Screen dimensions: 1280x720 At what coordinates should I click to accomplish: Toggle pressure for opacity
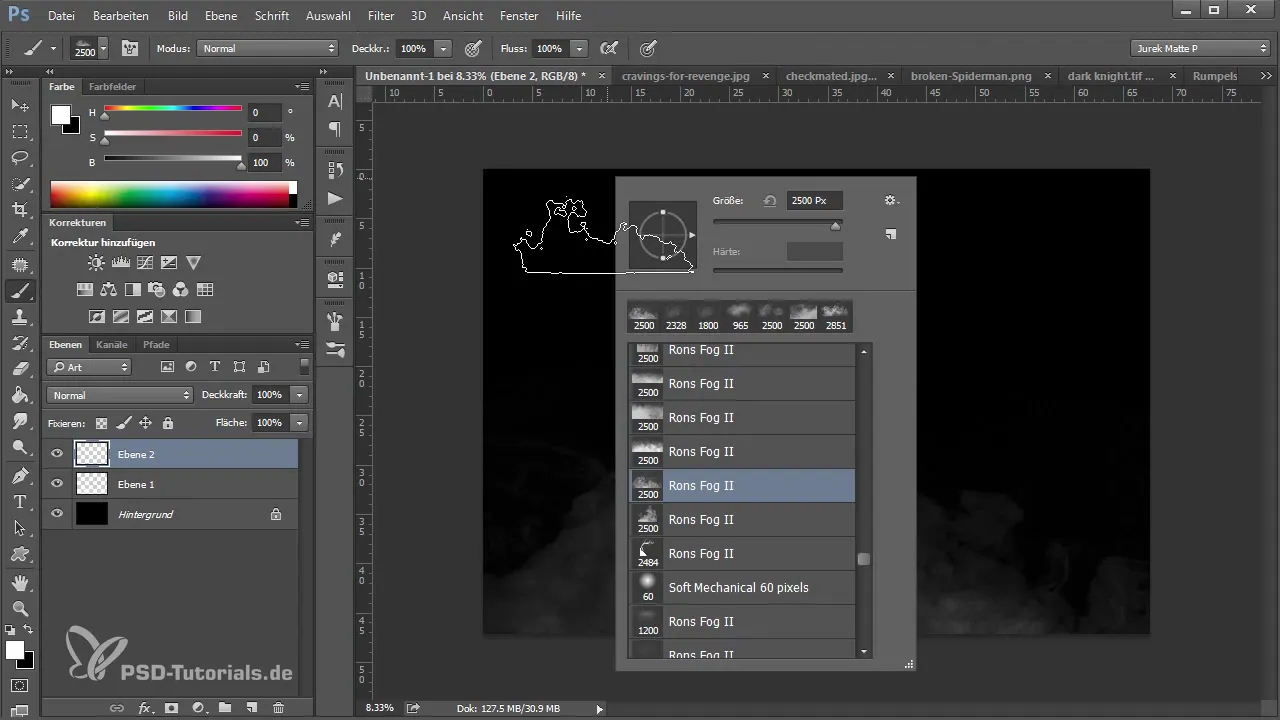pyautogui.click(x=473, y=48)
